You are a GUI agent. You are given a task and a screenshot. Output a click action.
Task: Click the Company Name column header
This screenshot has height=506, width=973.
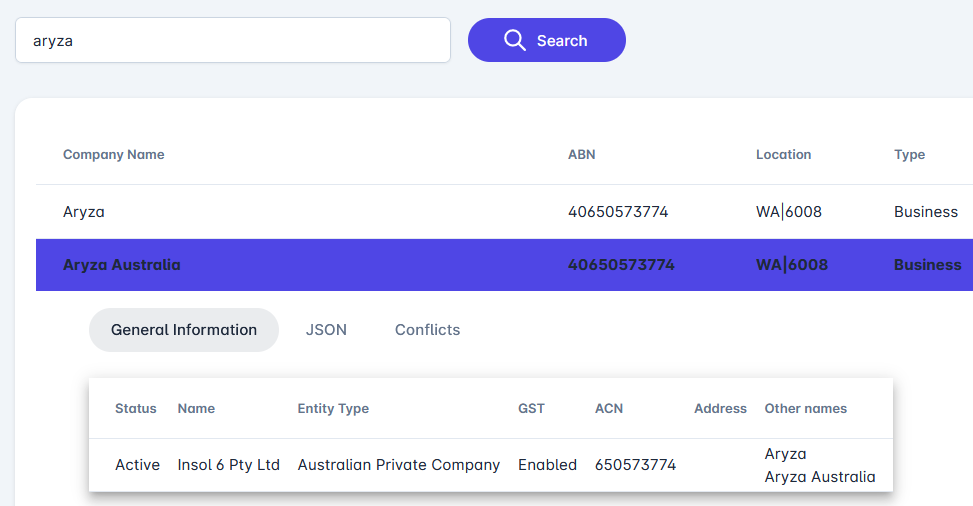[x=114, y=155]
